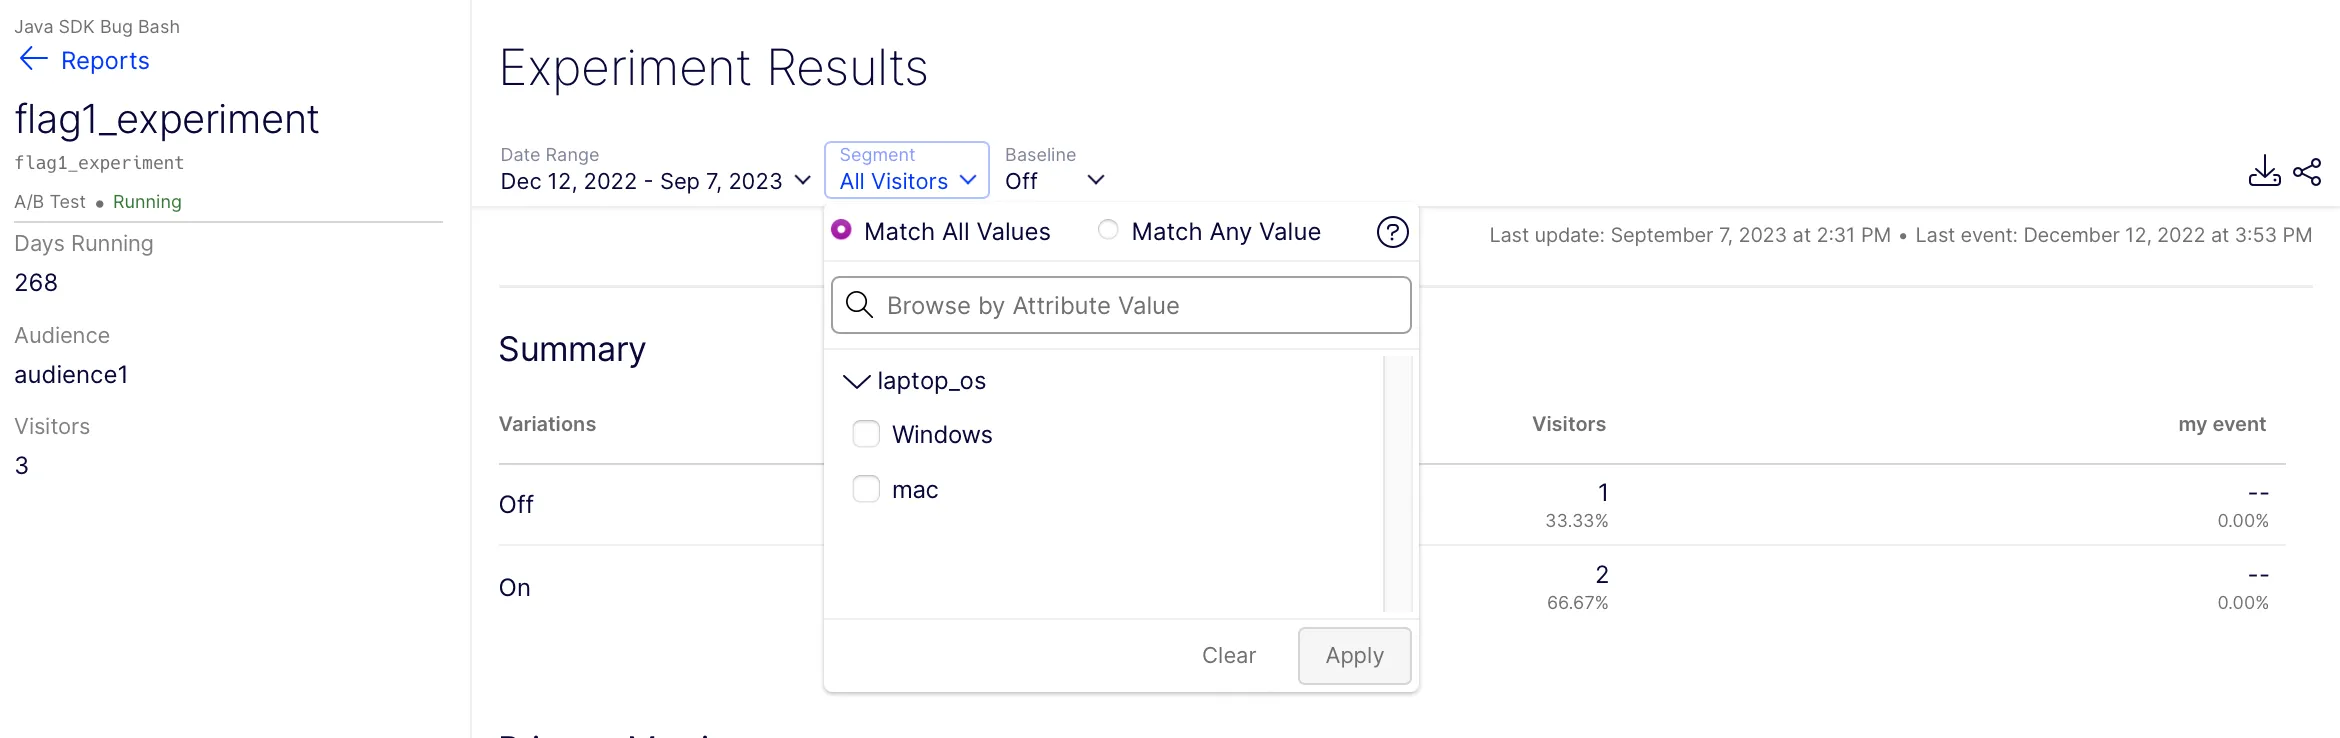Click the share results icon
This screenshot has height=738, width=2340.
2307,172
